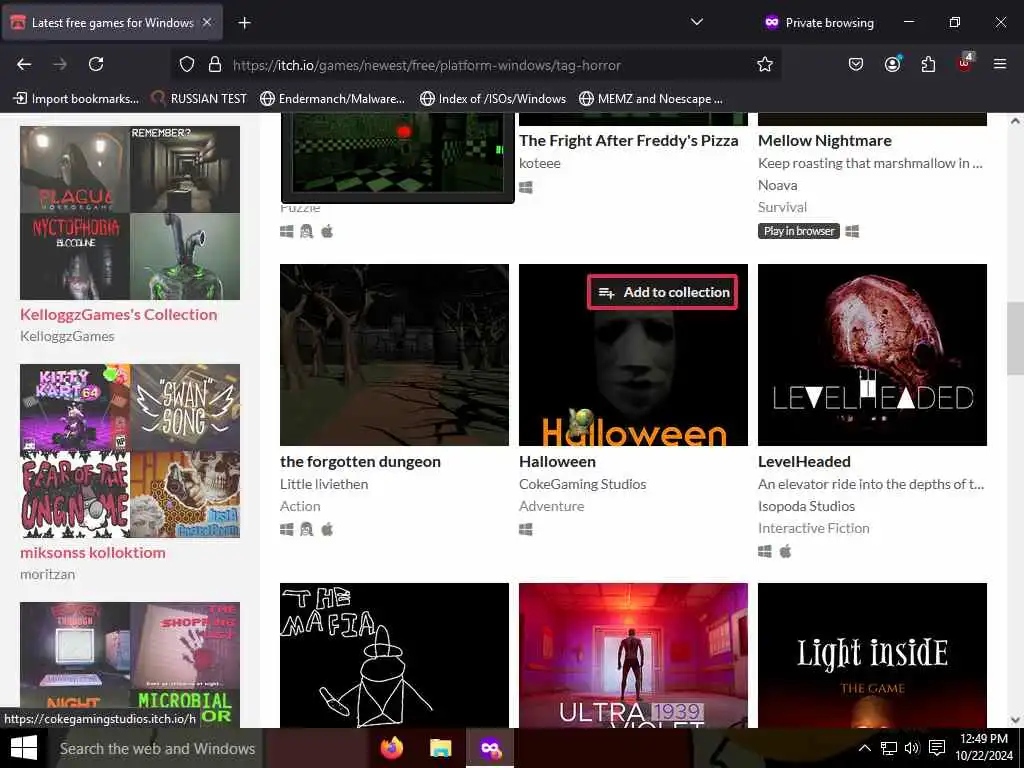Open the Action Center notifications icon

coord(937,748)
